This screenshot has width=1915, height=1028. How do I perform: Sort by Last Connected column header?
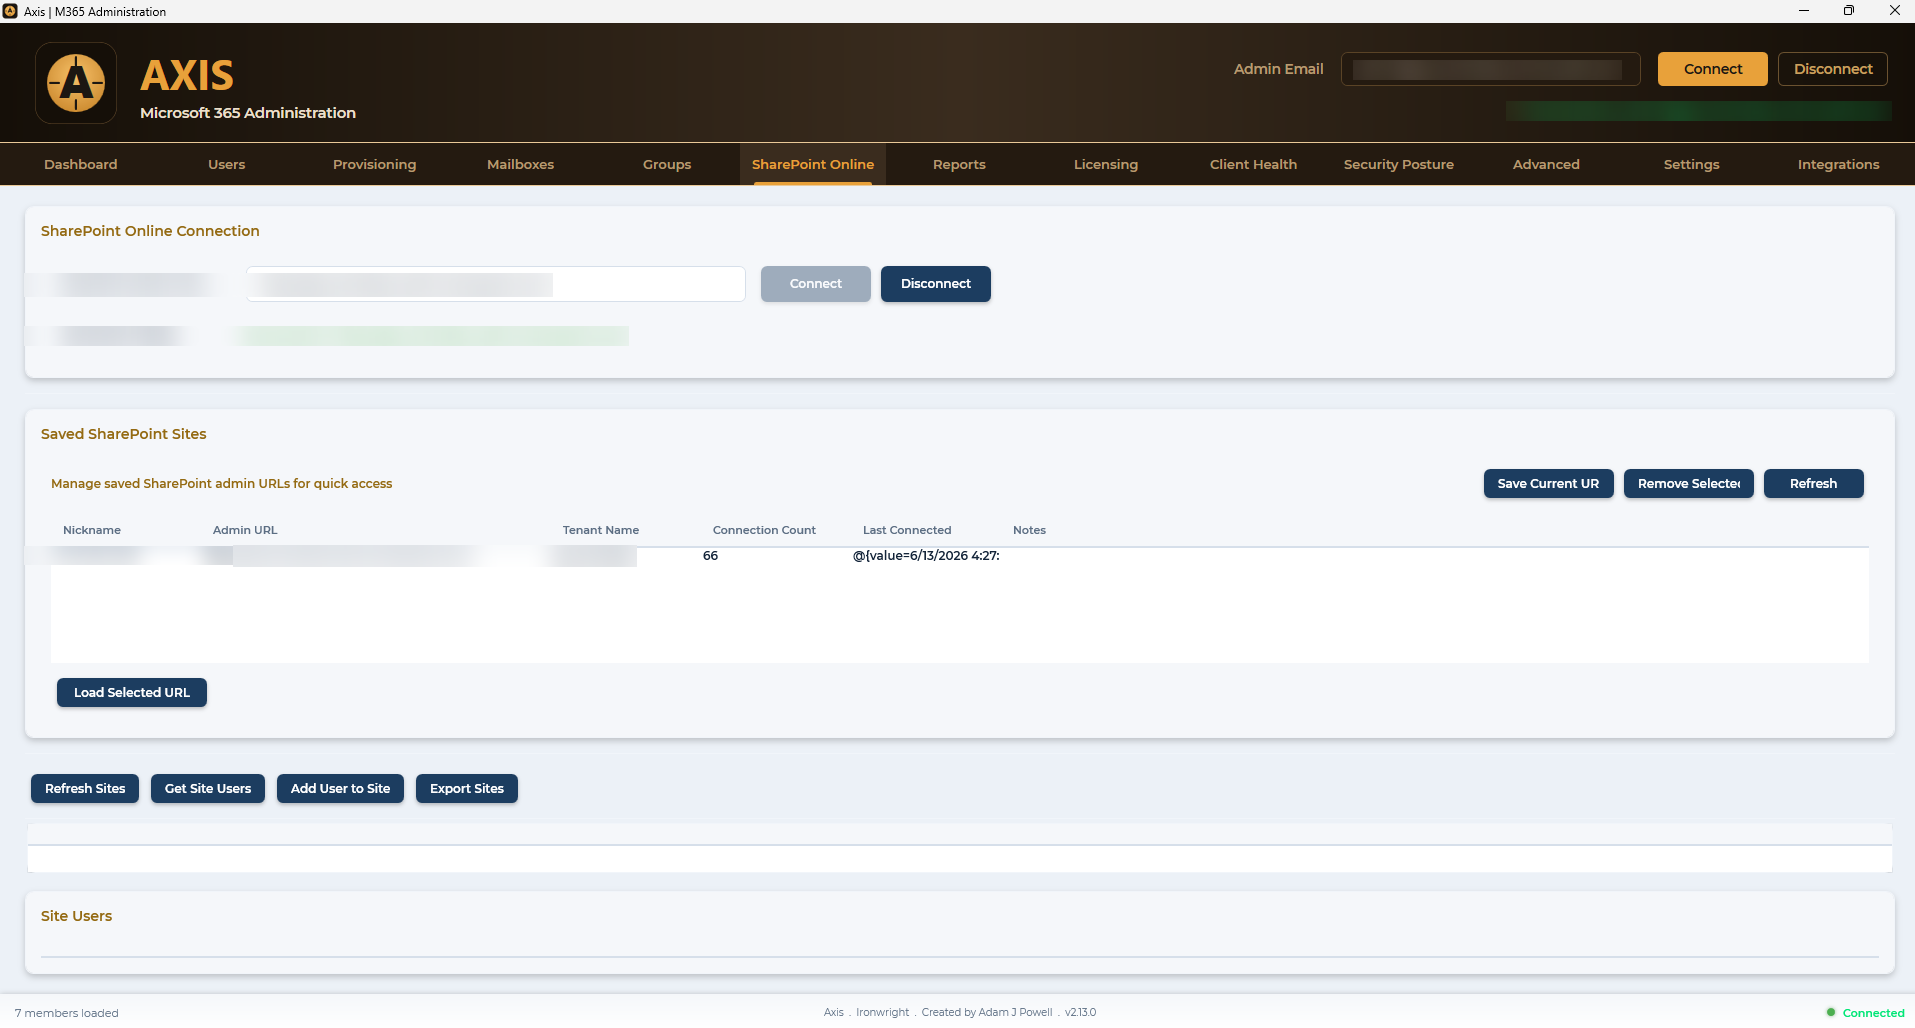coord(907,531)
